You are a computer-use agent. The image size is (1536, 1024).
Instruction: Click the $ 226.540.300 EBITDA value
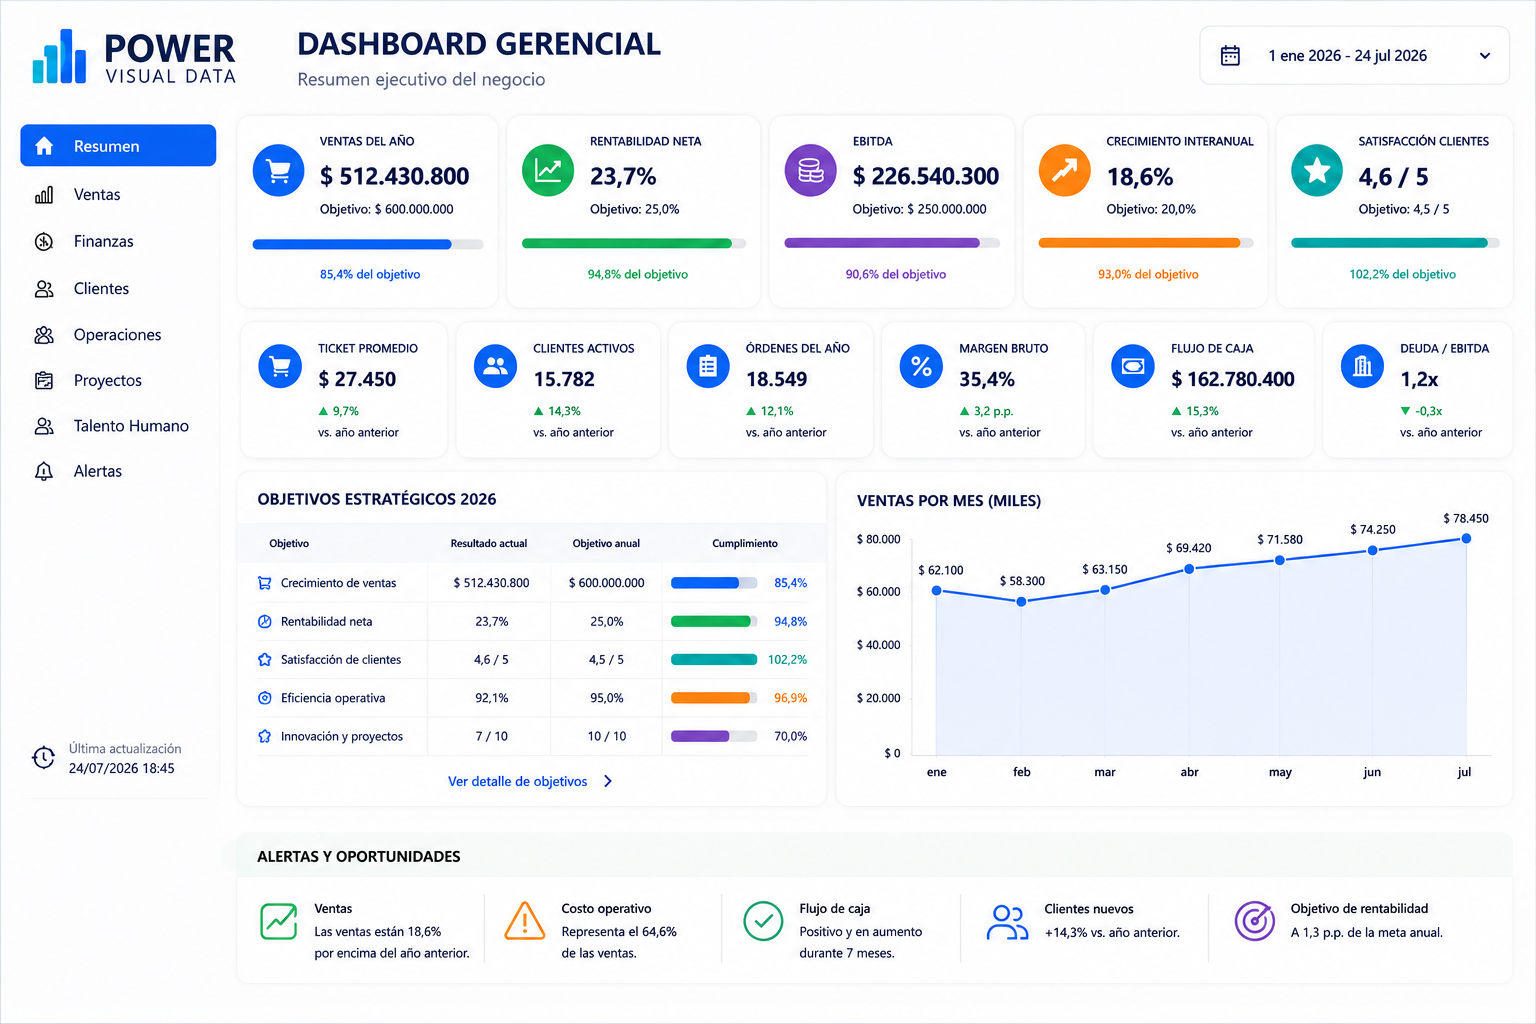(x=926, y=176)
